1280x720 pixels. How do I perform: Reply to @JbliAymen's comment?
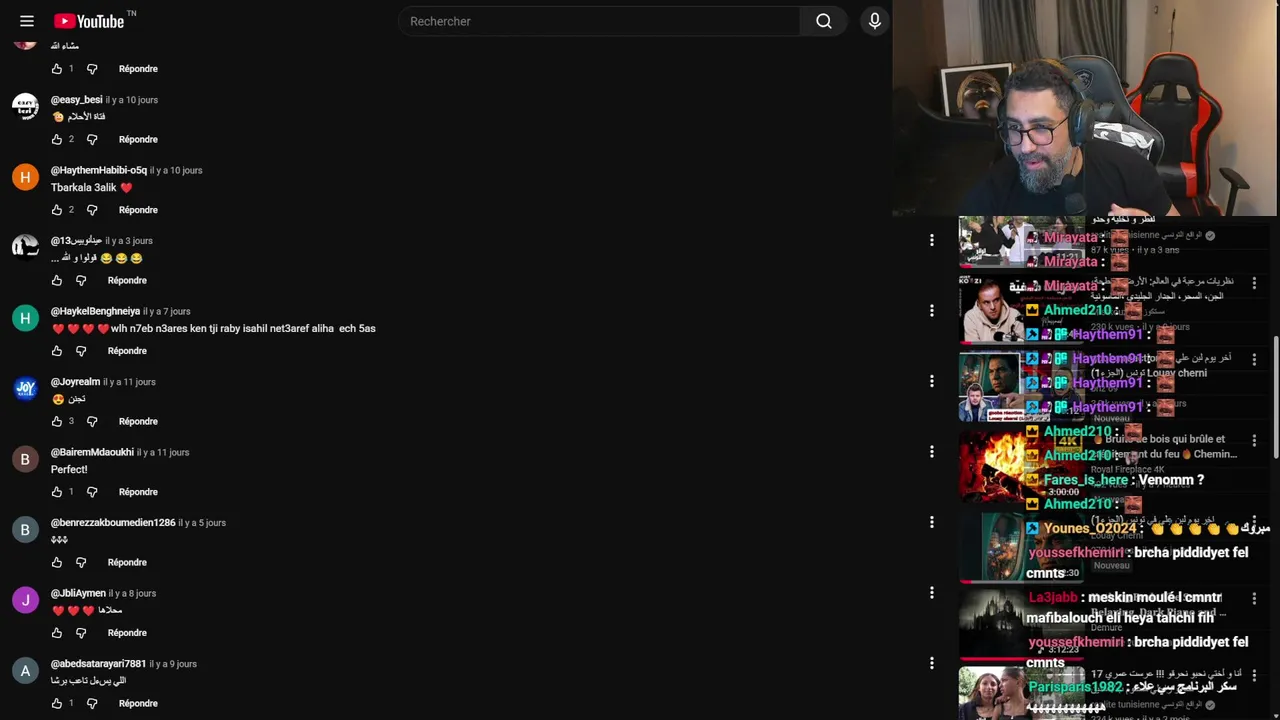pos(127,633)
